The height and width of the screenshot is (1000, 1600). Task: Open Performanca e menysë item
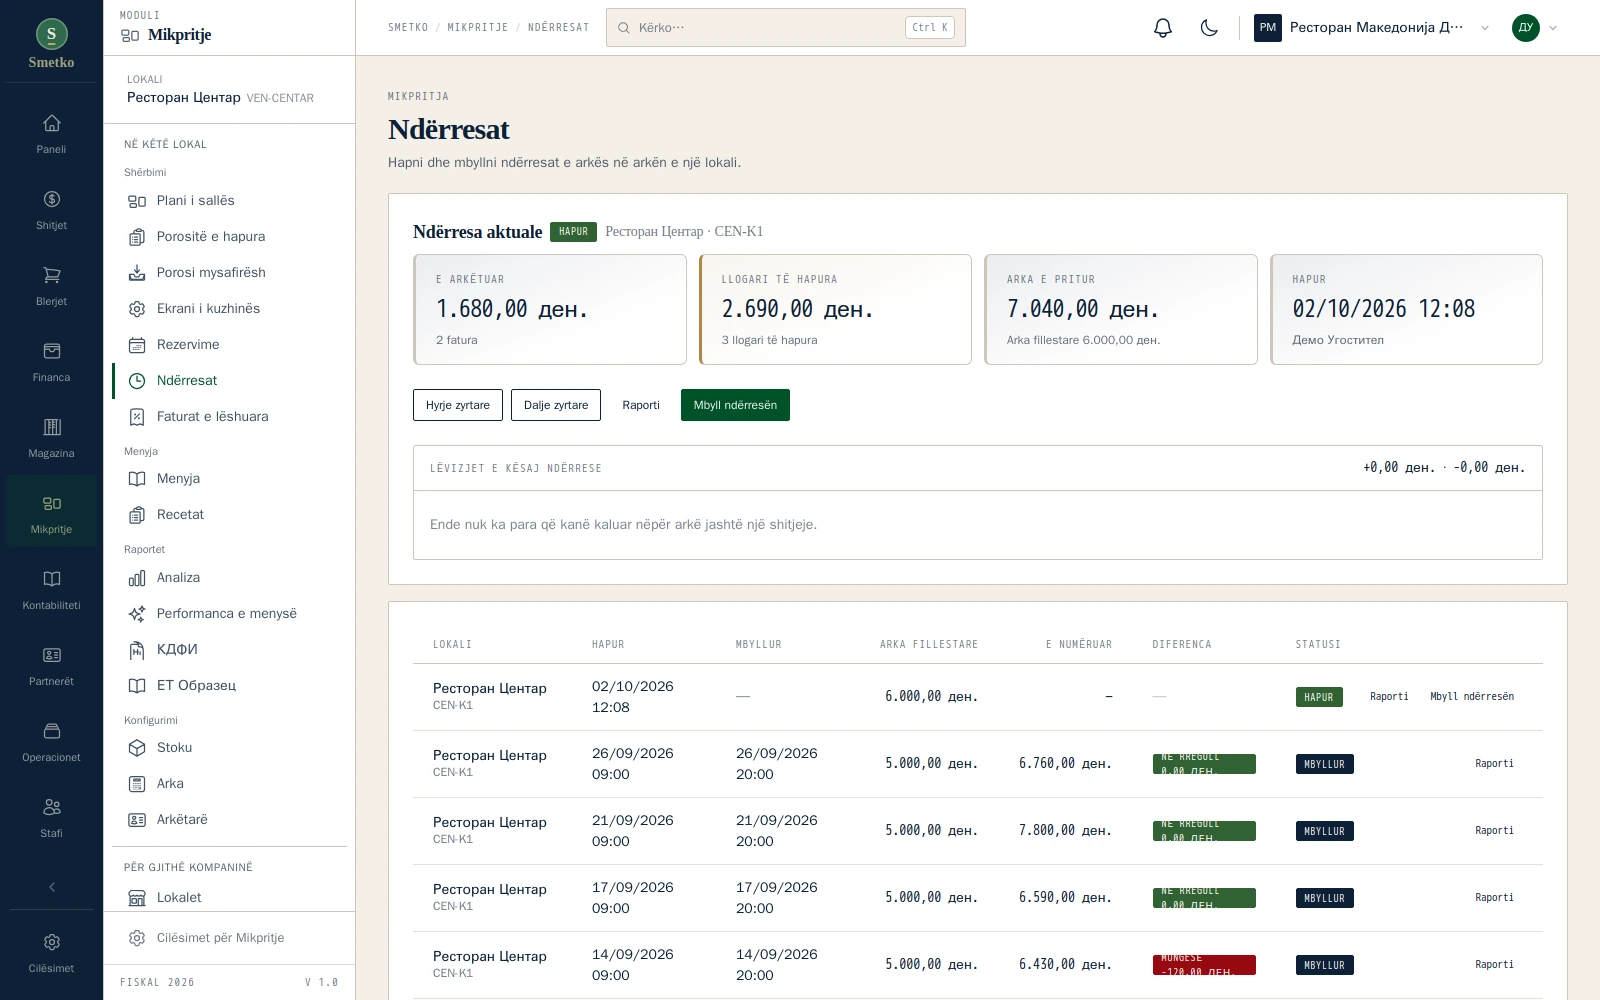(x=230, y=614)
